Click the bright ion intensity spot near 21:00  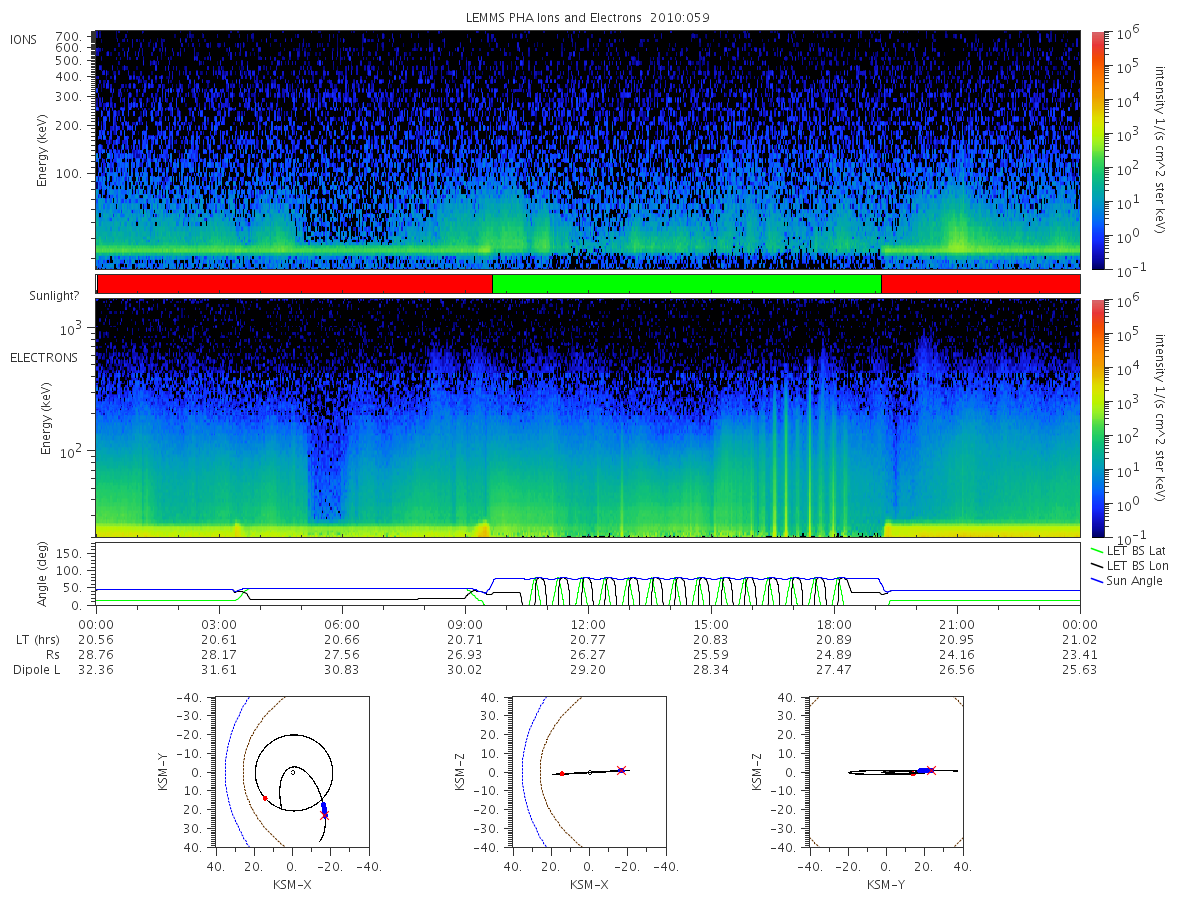958,240
